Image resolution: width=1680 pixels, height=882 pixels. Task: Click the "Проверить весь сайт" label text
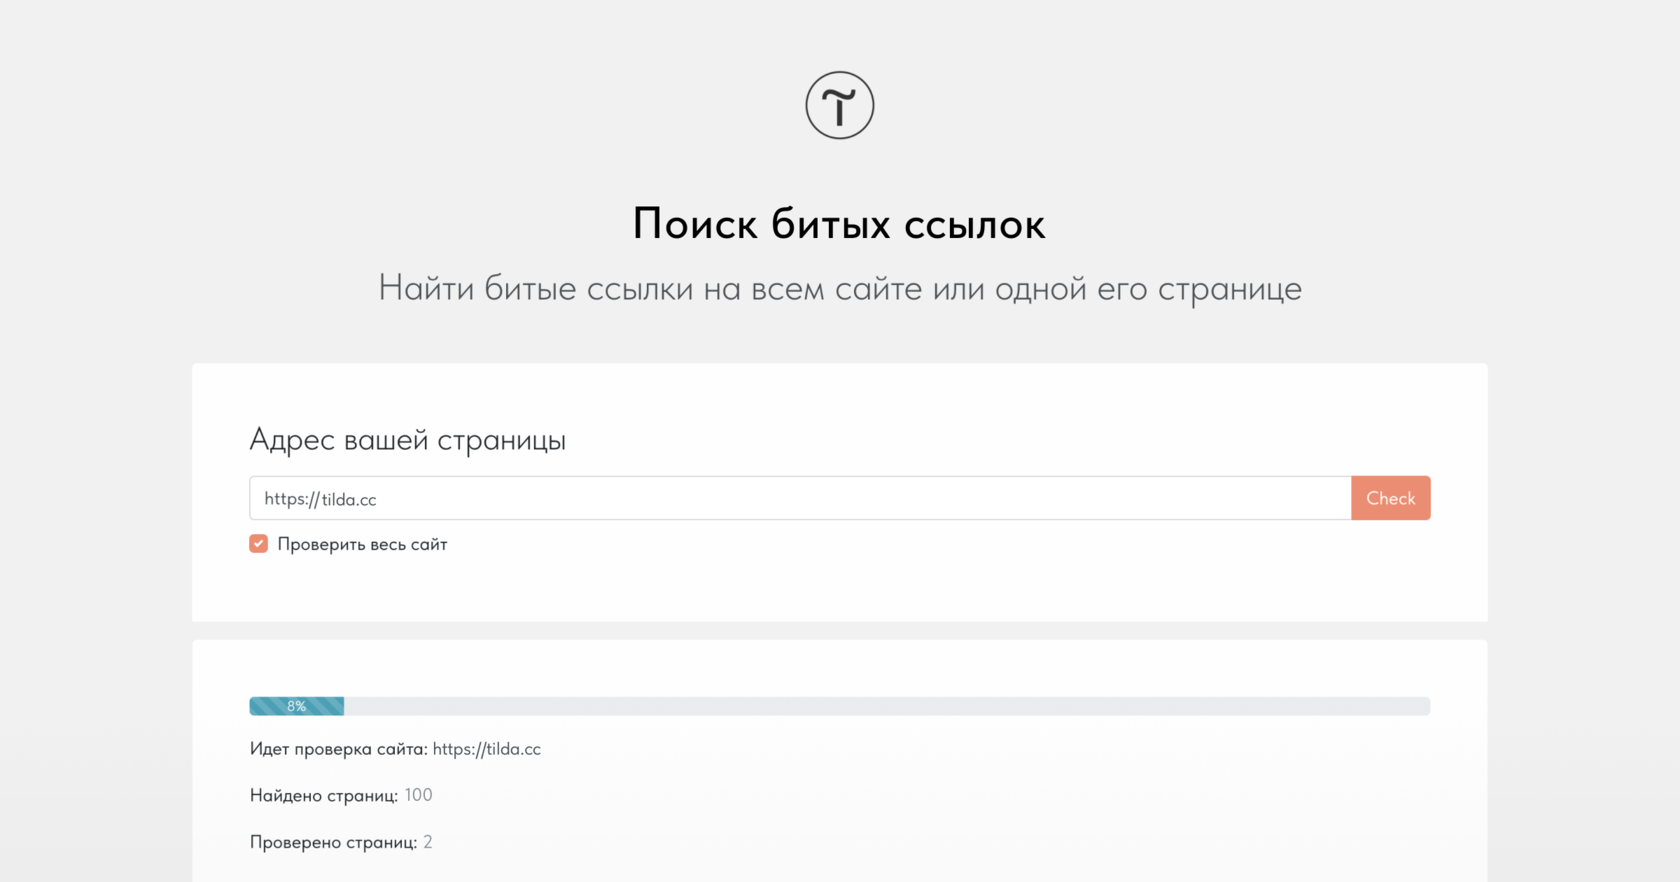pos(362,545)
